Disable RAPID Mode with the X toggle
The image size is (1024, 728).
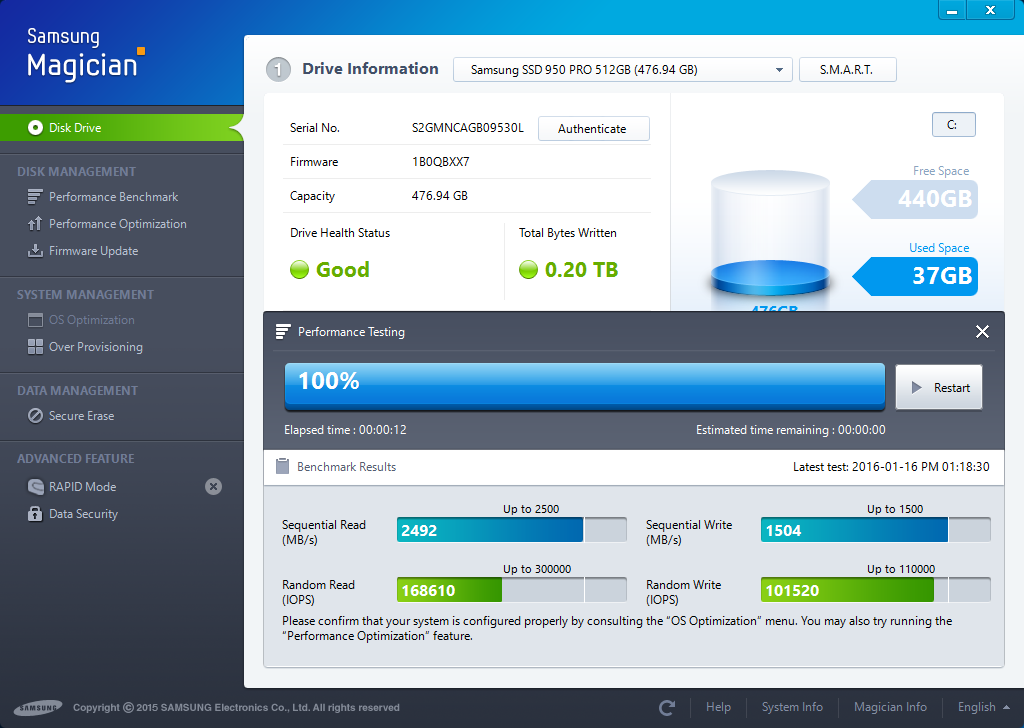(x=213, y=487)
